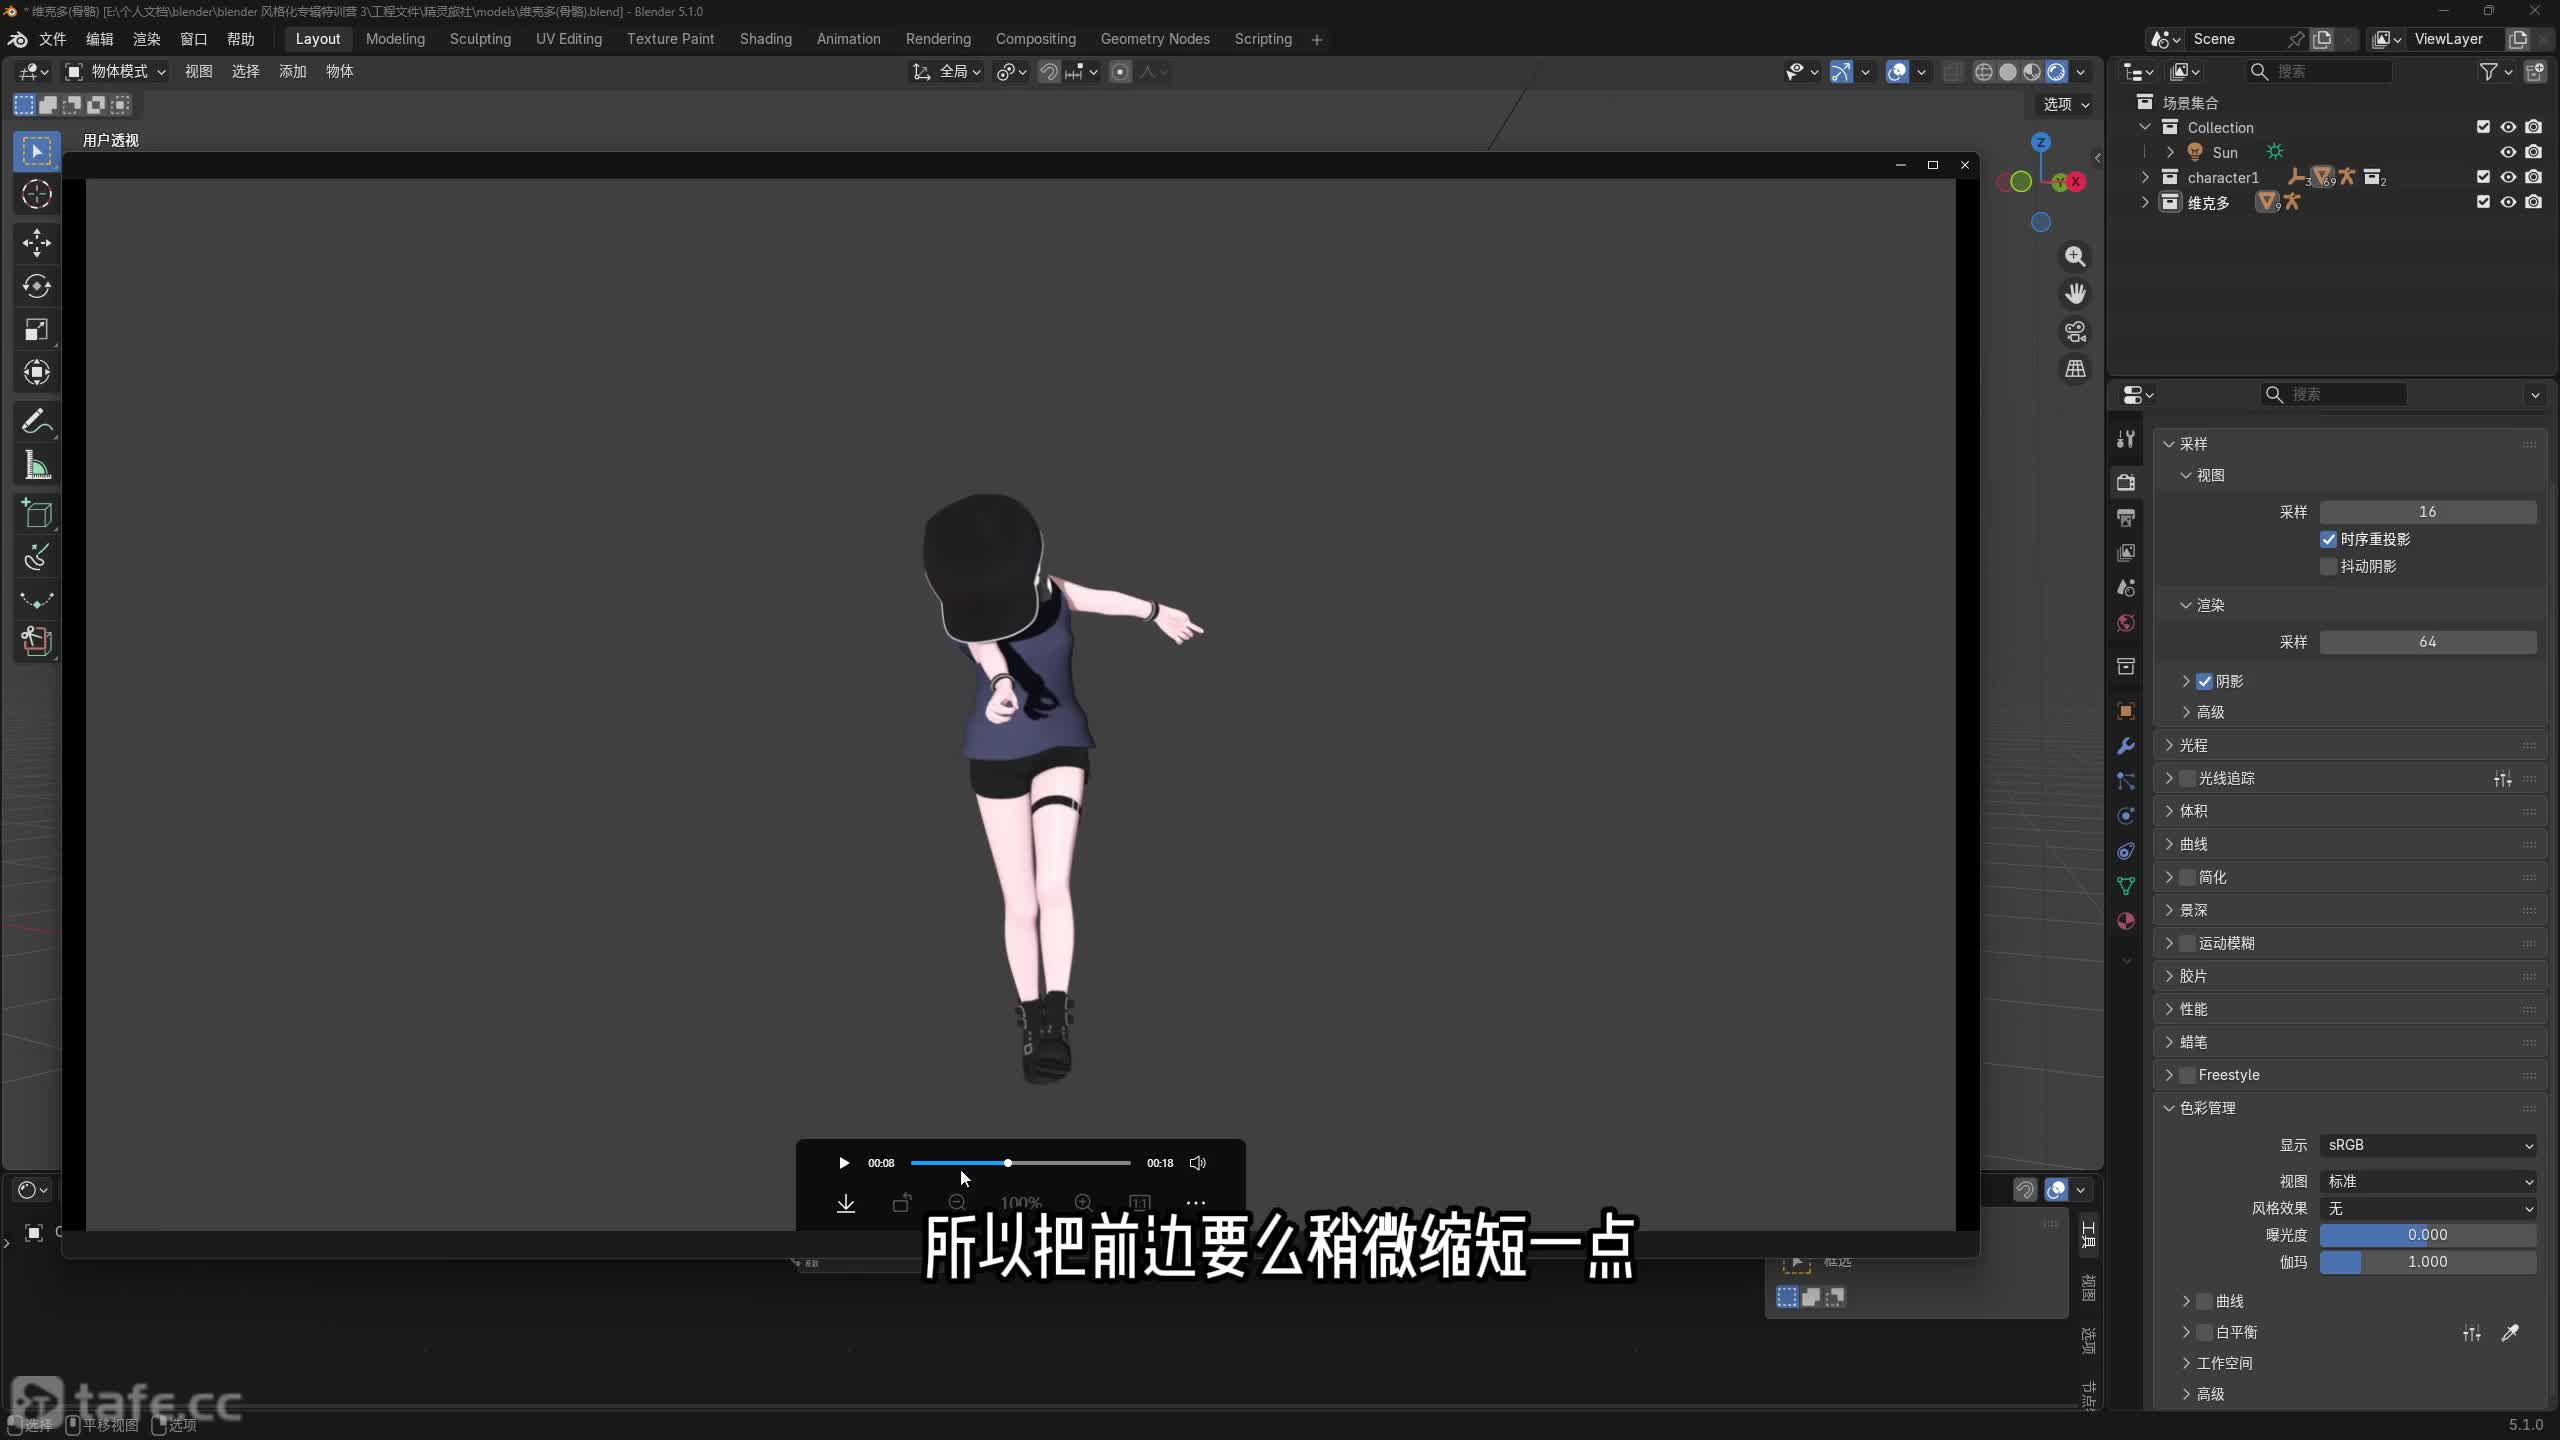Select the Add Cube tool
This screenshot has height=1440, width=2560.
point(37,513)
